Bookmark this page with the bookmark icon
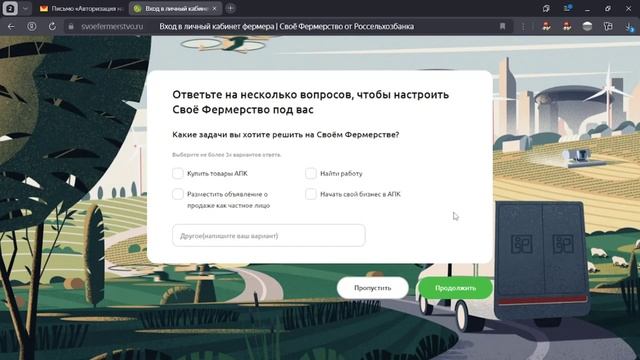 pos(502,27)
